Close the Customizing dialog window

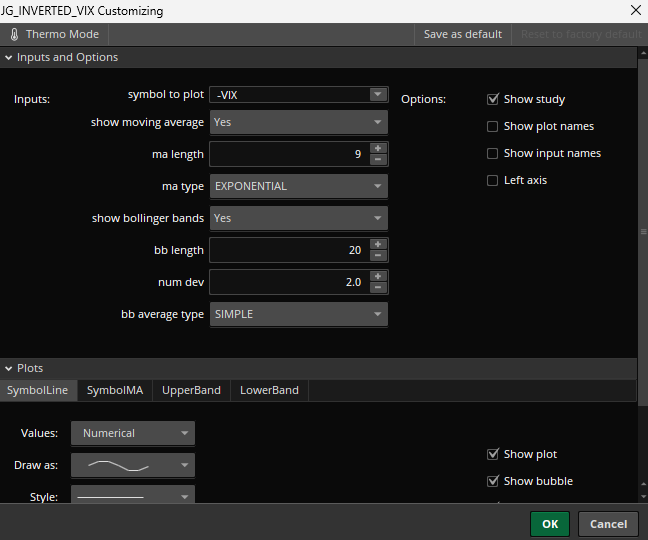[x=636, y=11]
